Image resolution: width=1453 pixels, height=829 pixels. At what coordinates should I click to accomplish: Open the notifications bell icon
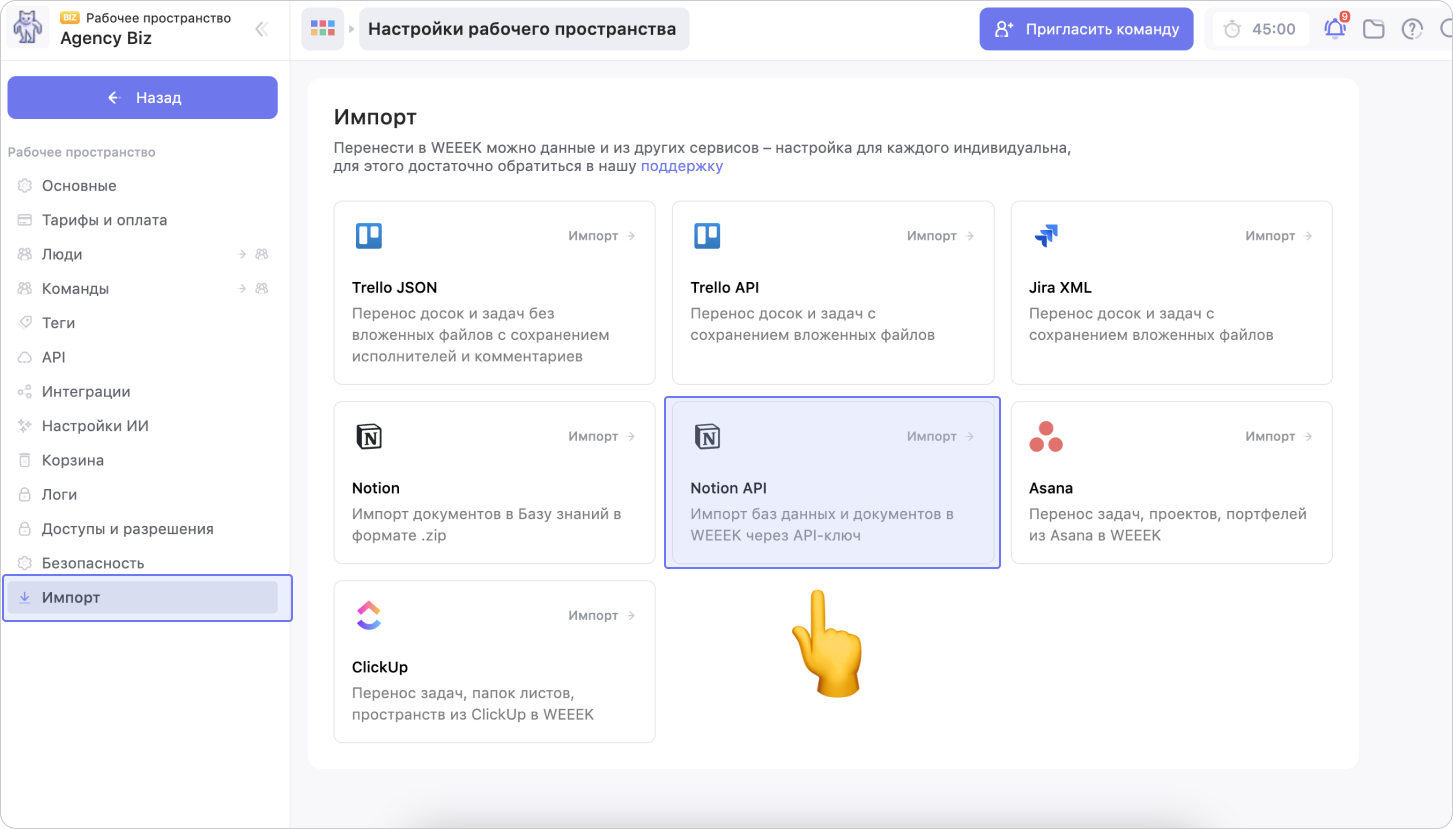pyautogui.click(x=1335, y=29)
